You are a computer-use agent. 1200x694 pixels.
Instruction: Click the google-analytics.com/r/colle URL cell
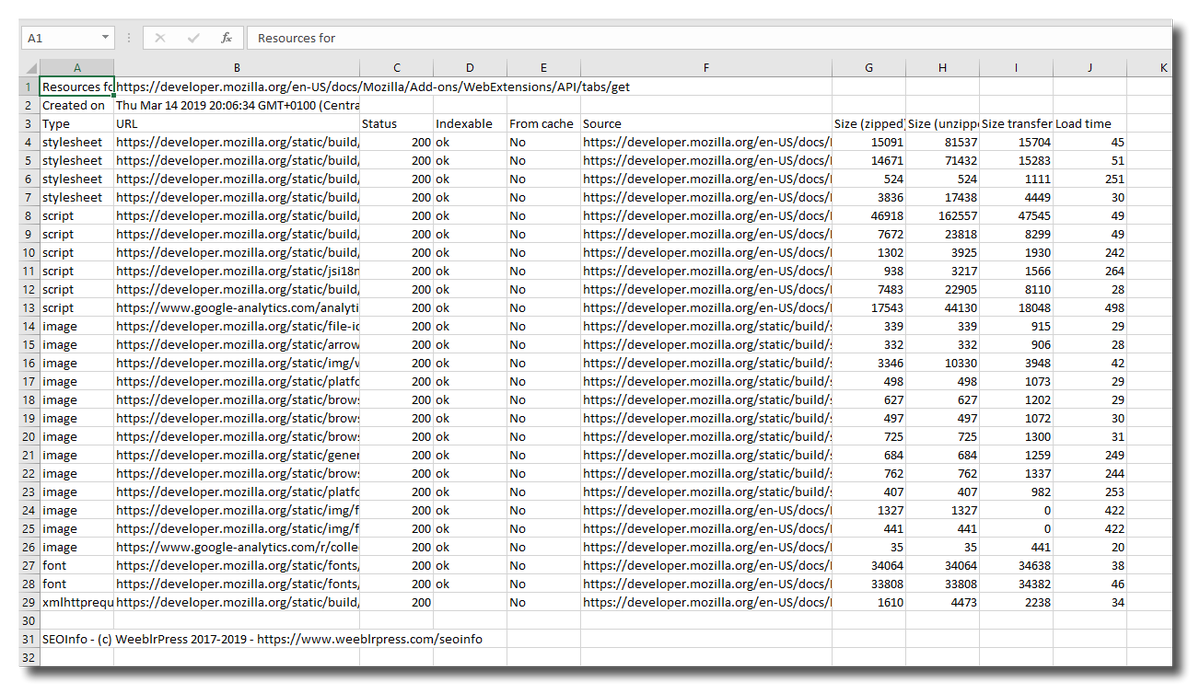[237, 547]
